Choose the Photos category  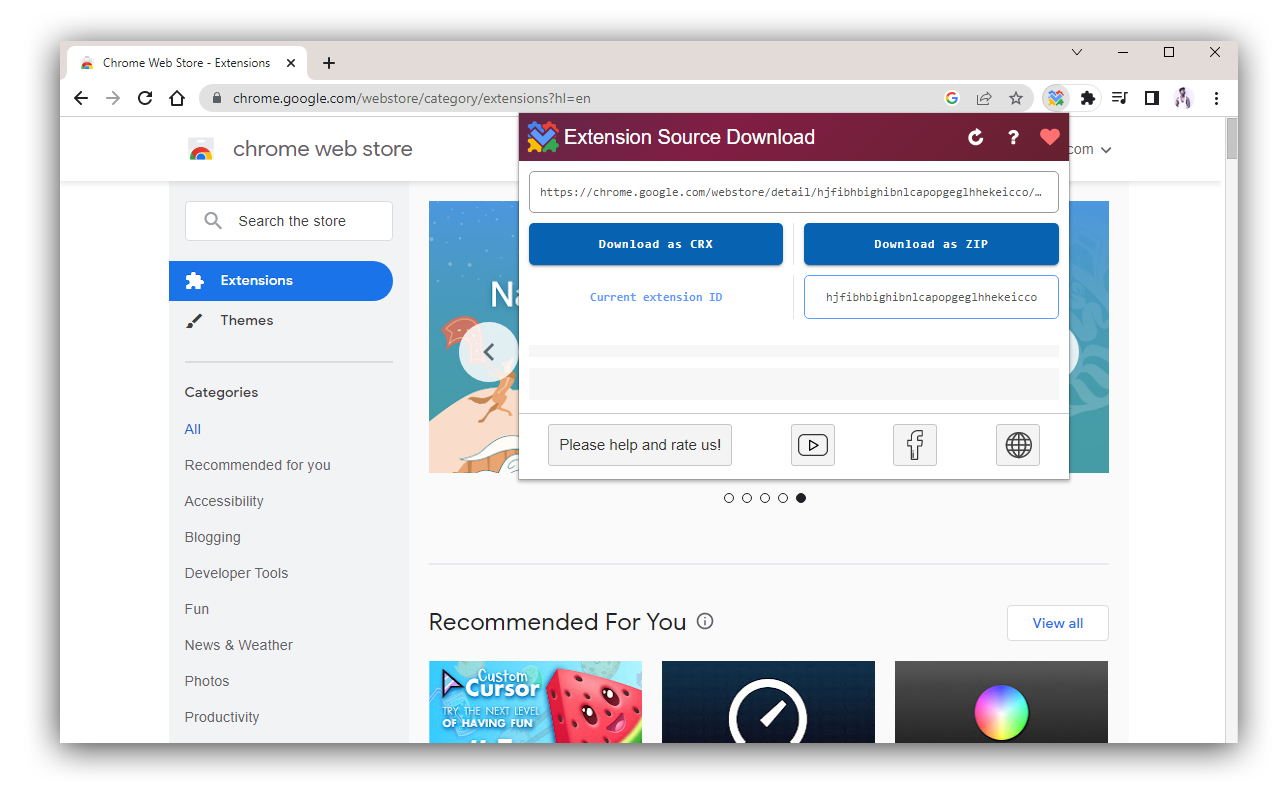pyautogui.click(x=207, y=681)
